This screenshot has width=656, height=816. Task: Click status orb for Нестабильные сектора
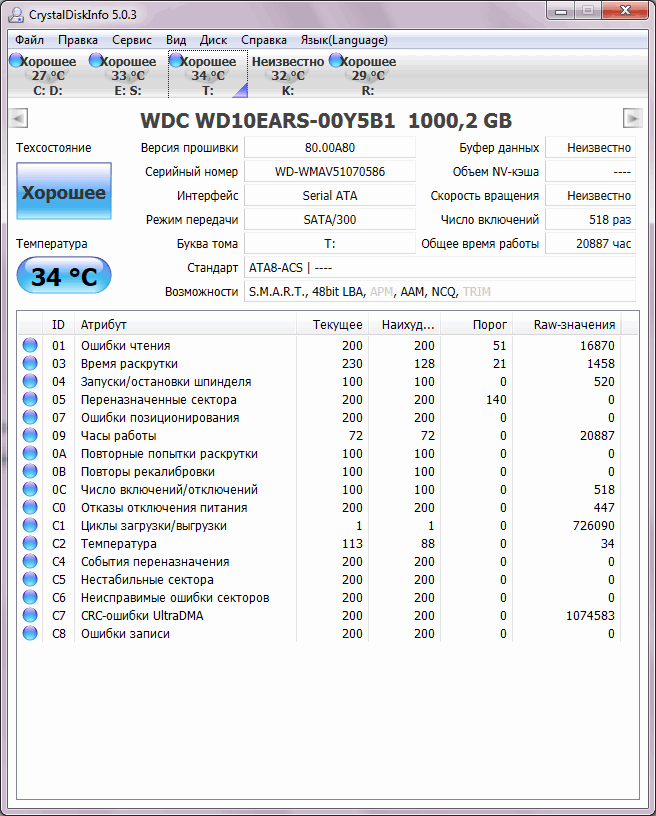pos(30,579)
